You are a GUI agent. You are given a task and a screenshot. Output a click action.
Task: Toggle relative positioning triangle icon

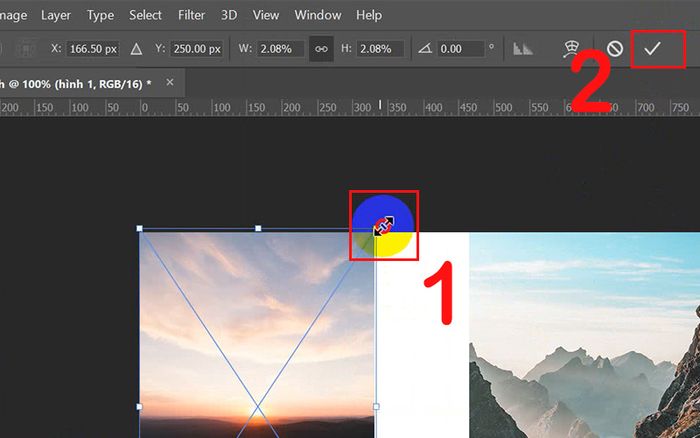pos(136,49)
